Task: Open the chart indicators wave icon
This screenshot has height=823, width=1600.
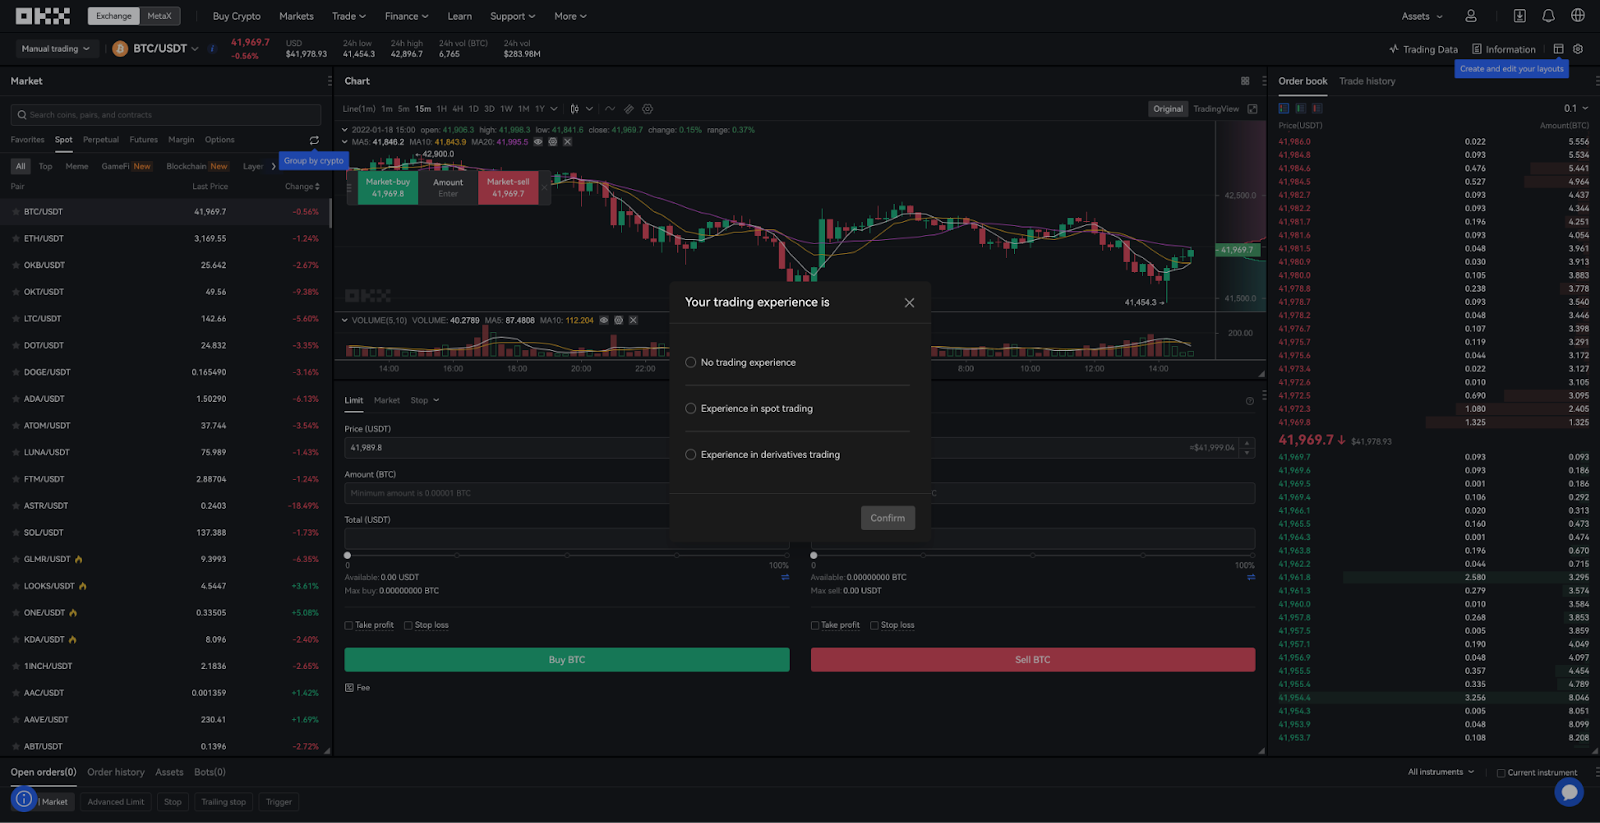Action: (x=610, y=109)
